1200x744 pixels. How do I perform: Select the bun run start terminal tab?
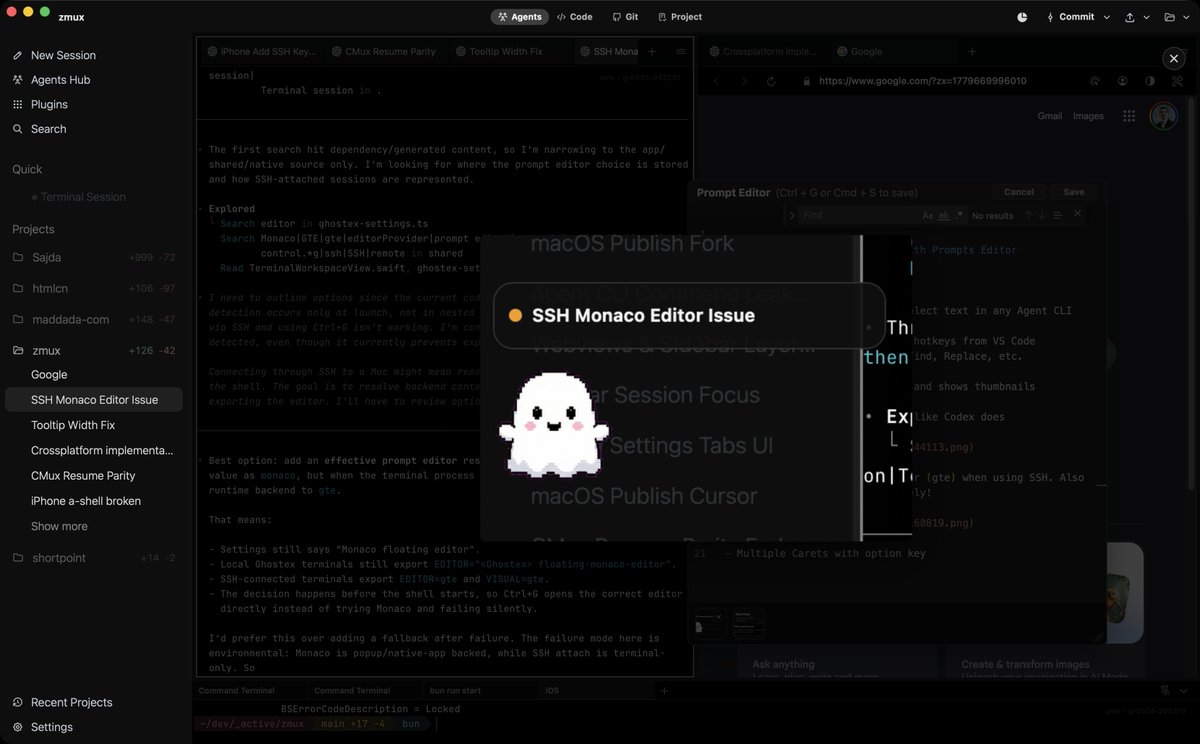point(480,690)
